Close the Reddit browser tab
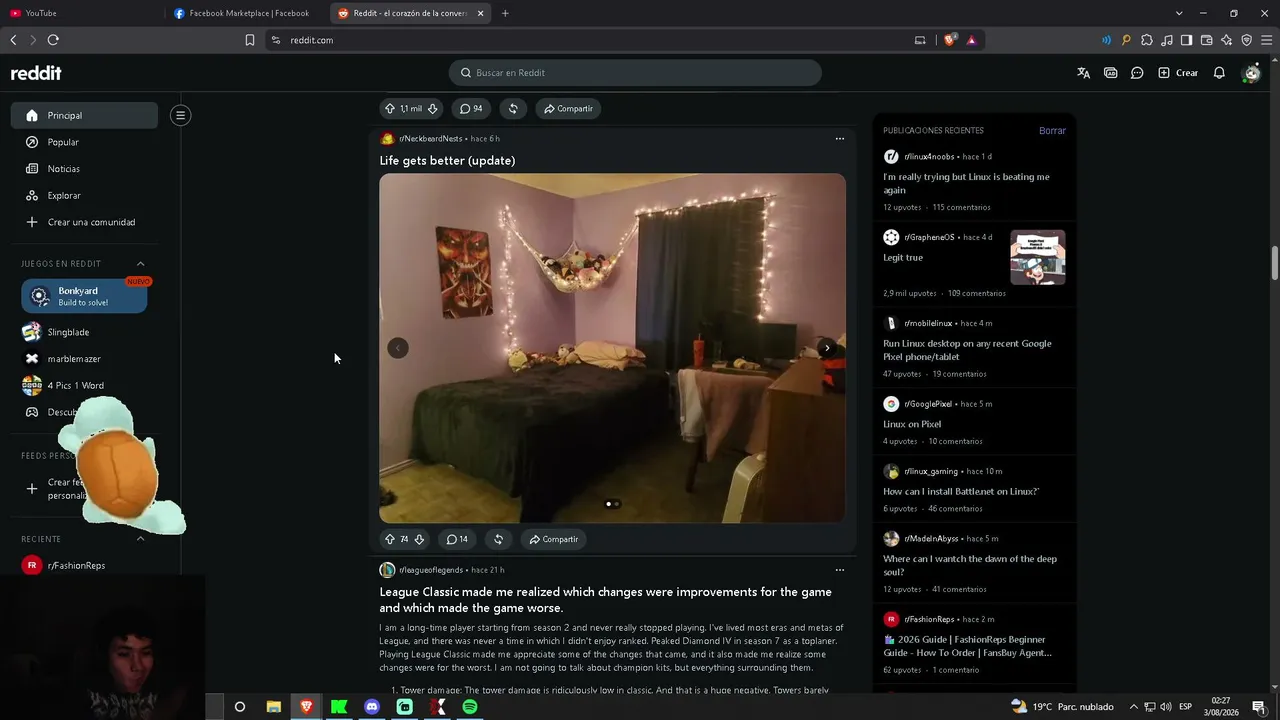This screenshot has width=1280, height=720. pyautogui.click(x=481, y=13)
